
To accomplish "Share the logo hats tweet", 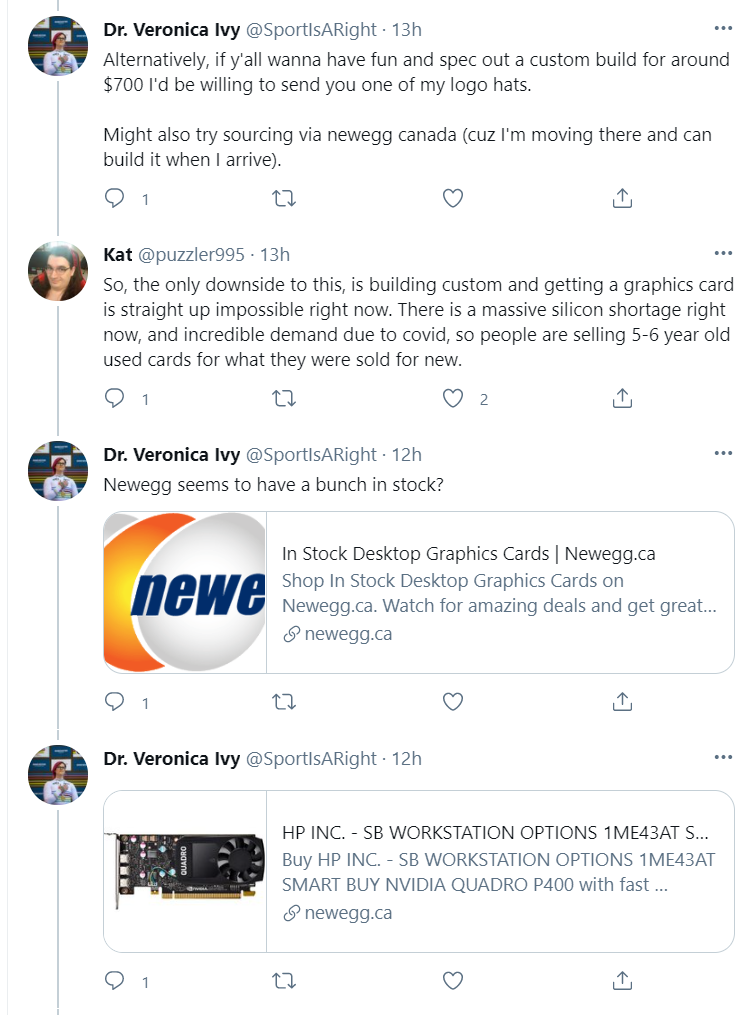I will [622, 198].
